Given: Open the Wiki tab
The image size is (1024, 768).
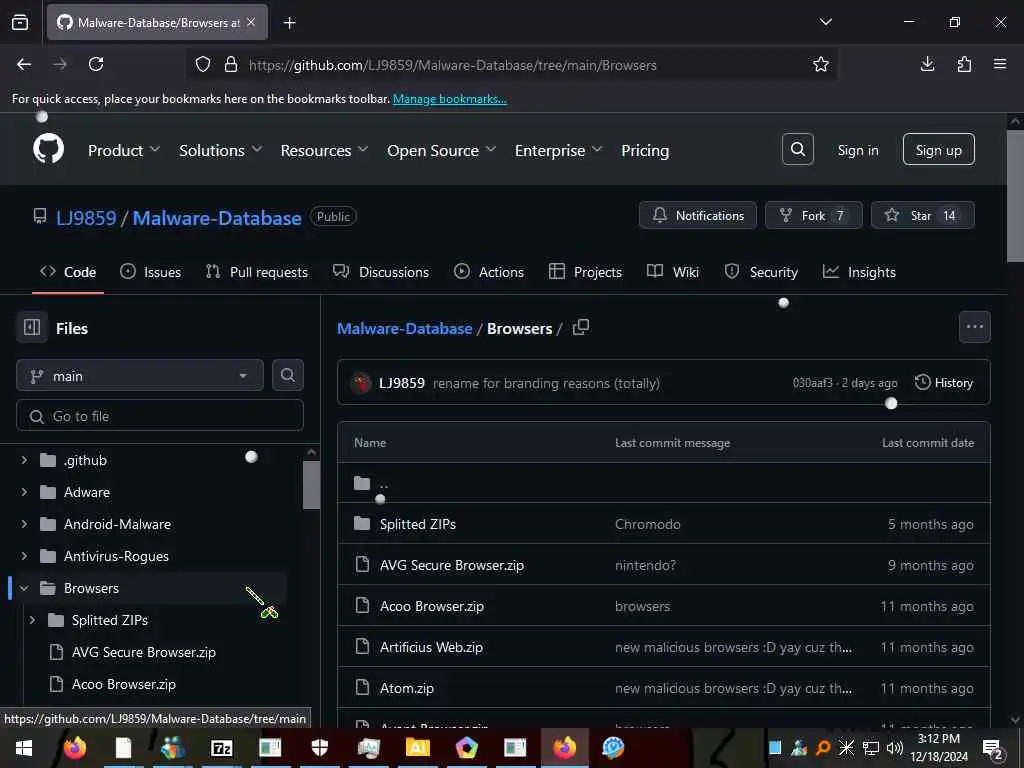Looking at the screenshot, I should click(673, 272).
